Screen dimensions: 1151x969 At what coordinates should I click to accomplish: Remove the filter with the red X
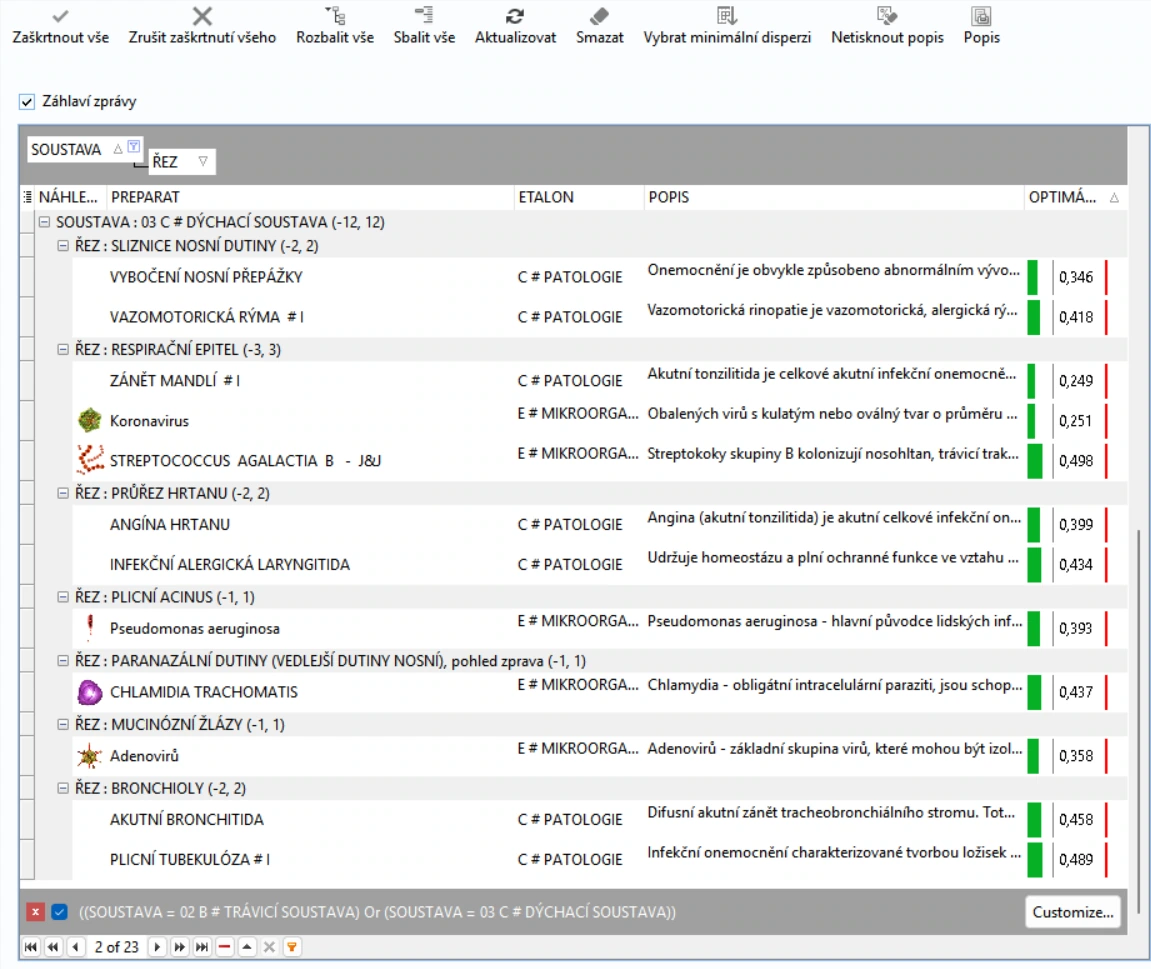[x=35, y=912]
